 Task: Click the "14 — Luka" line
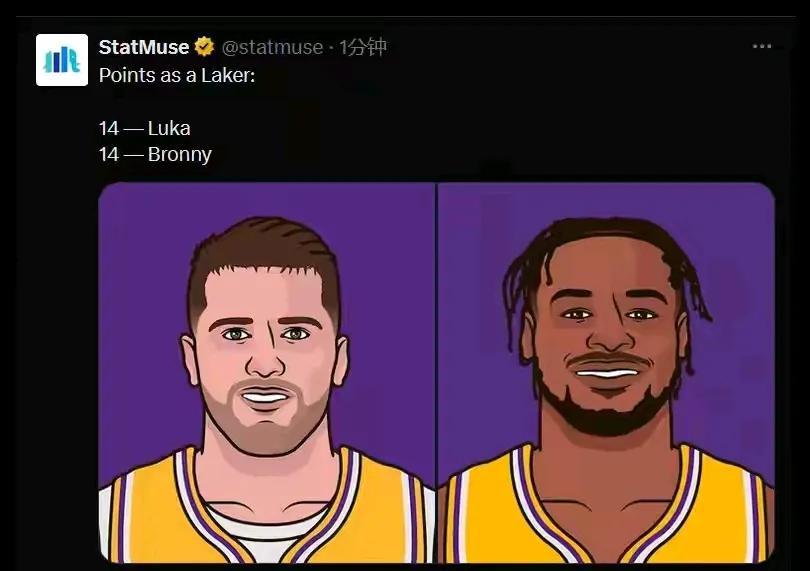[x=145, y=128]
